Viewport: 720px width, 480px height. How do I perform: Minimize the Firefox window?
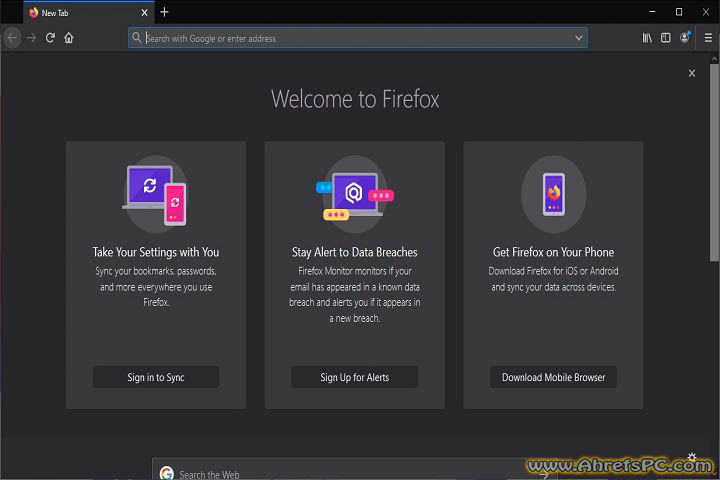pyautogui.click(x=652, y=12)
